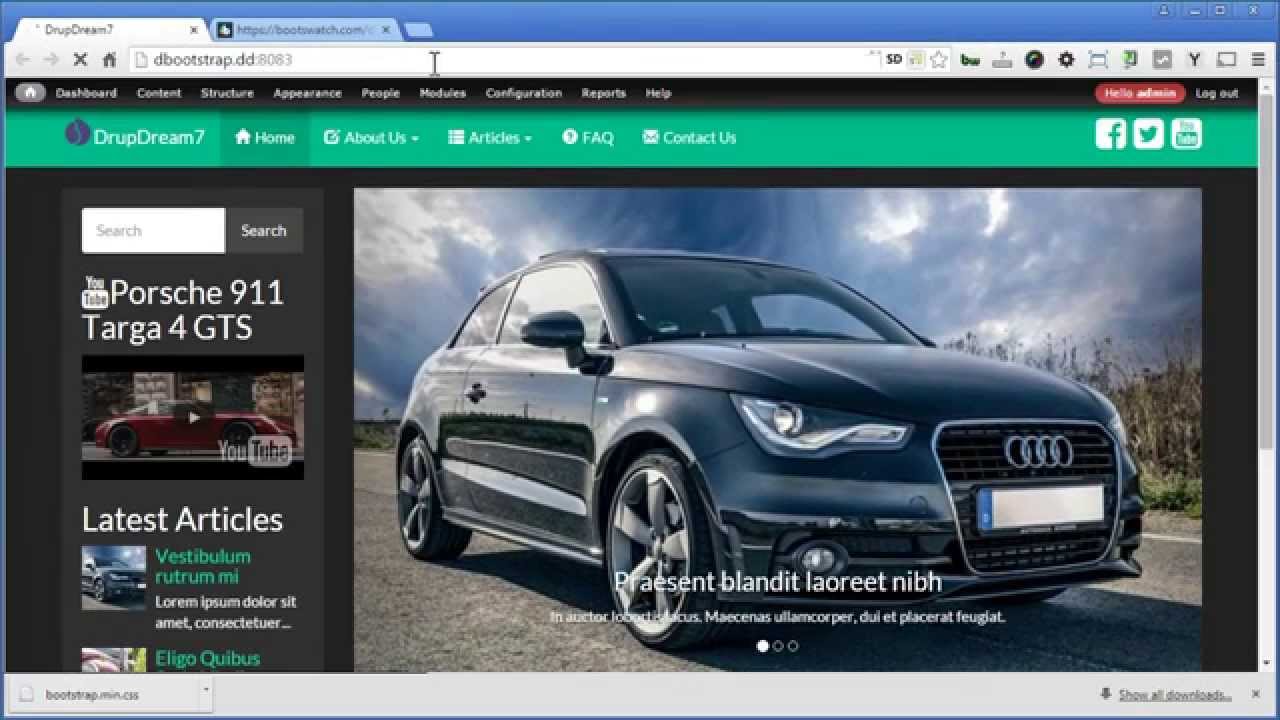The width and height of the screenshot is (1280, 720).
Task: Click the DrupDream7 site name link
Action: pyautogui.click(x=149, y=138)
